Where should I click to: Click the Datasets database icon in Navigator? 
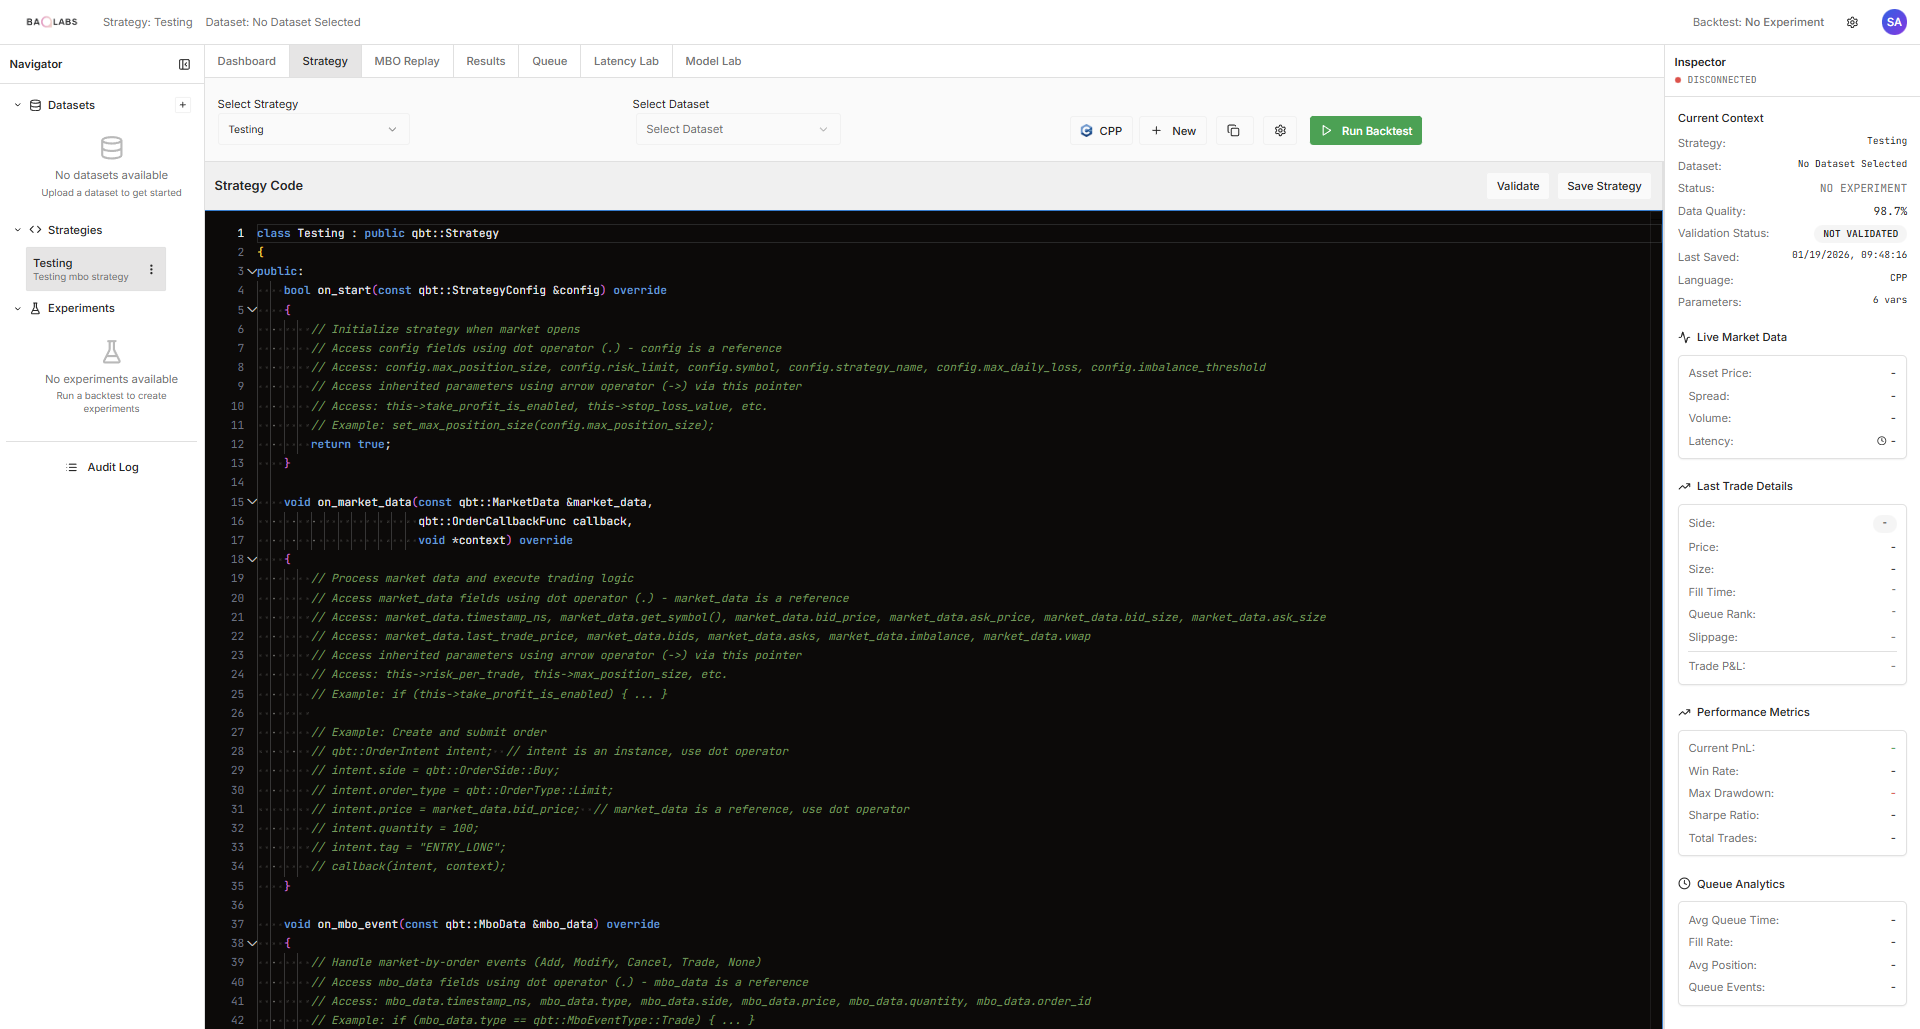[35, 105]
